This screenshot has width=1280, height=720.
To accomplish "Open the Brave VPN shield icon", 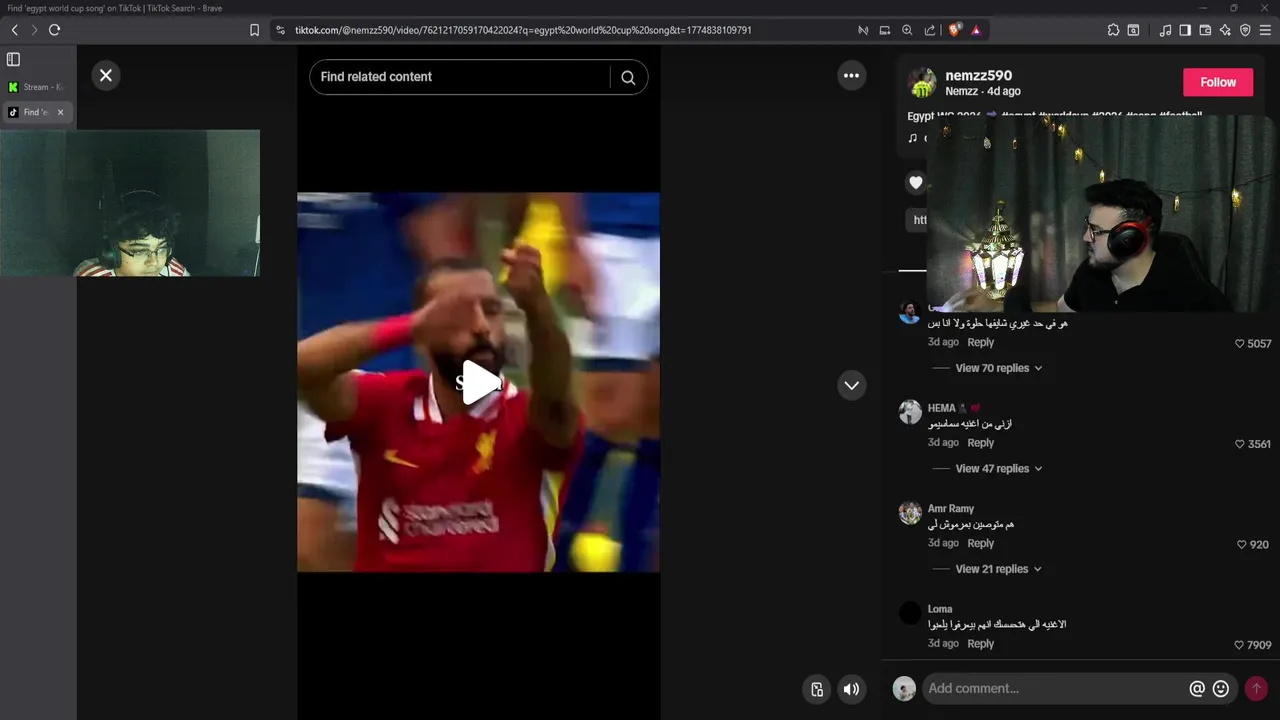I will coord(1245,30).
